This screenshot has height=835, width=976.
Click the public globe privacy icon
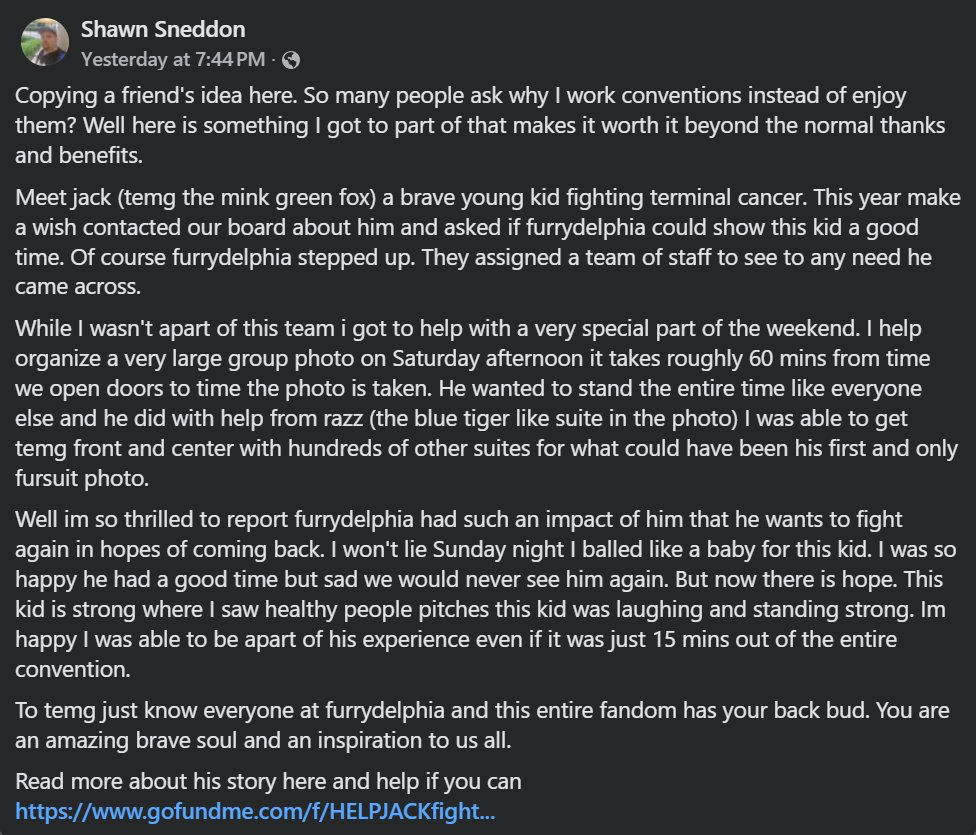(291, 60)
